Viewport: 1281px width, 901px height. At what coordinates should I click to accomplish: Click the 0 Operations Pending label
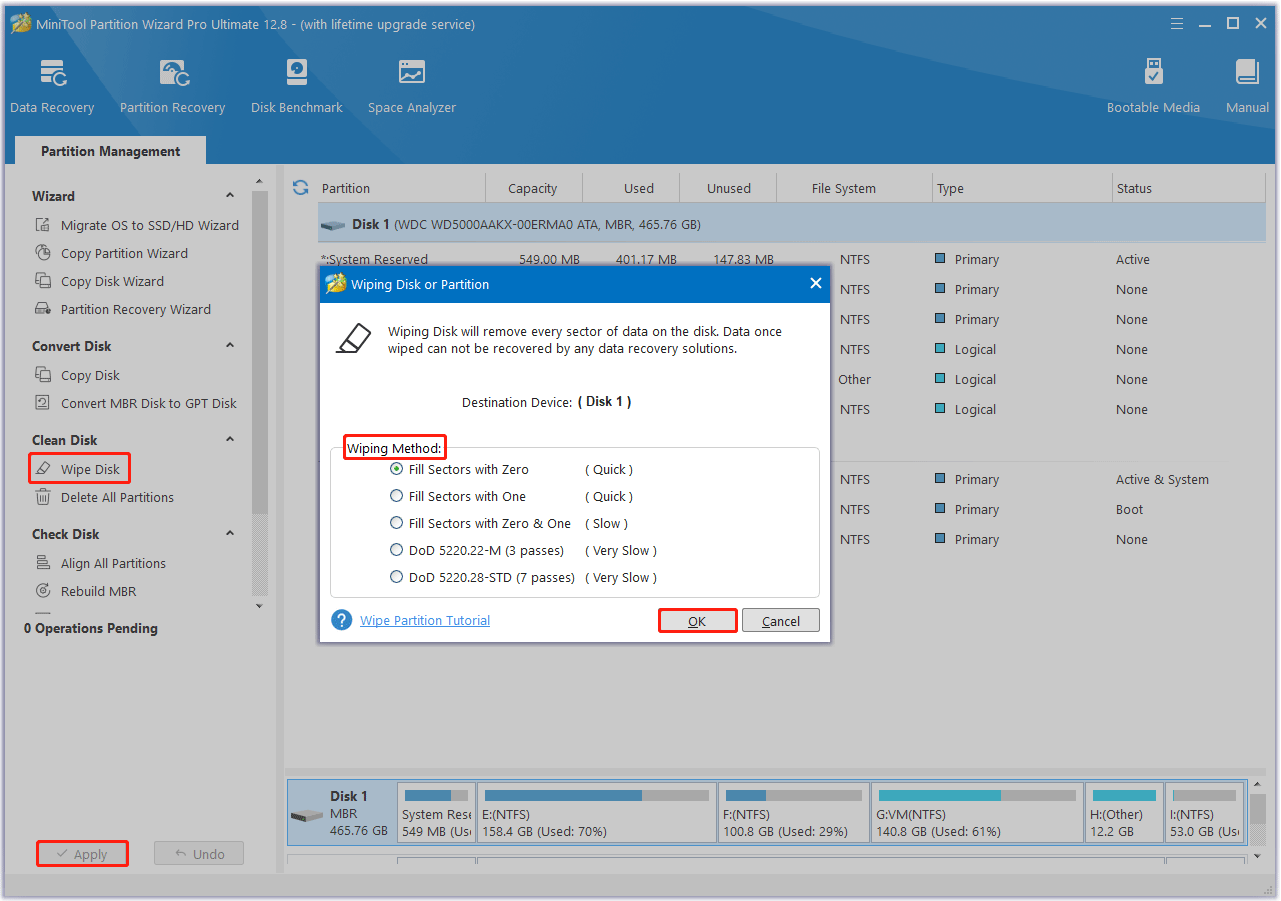click(91, 628)
